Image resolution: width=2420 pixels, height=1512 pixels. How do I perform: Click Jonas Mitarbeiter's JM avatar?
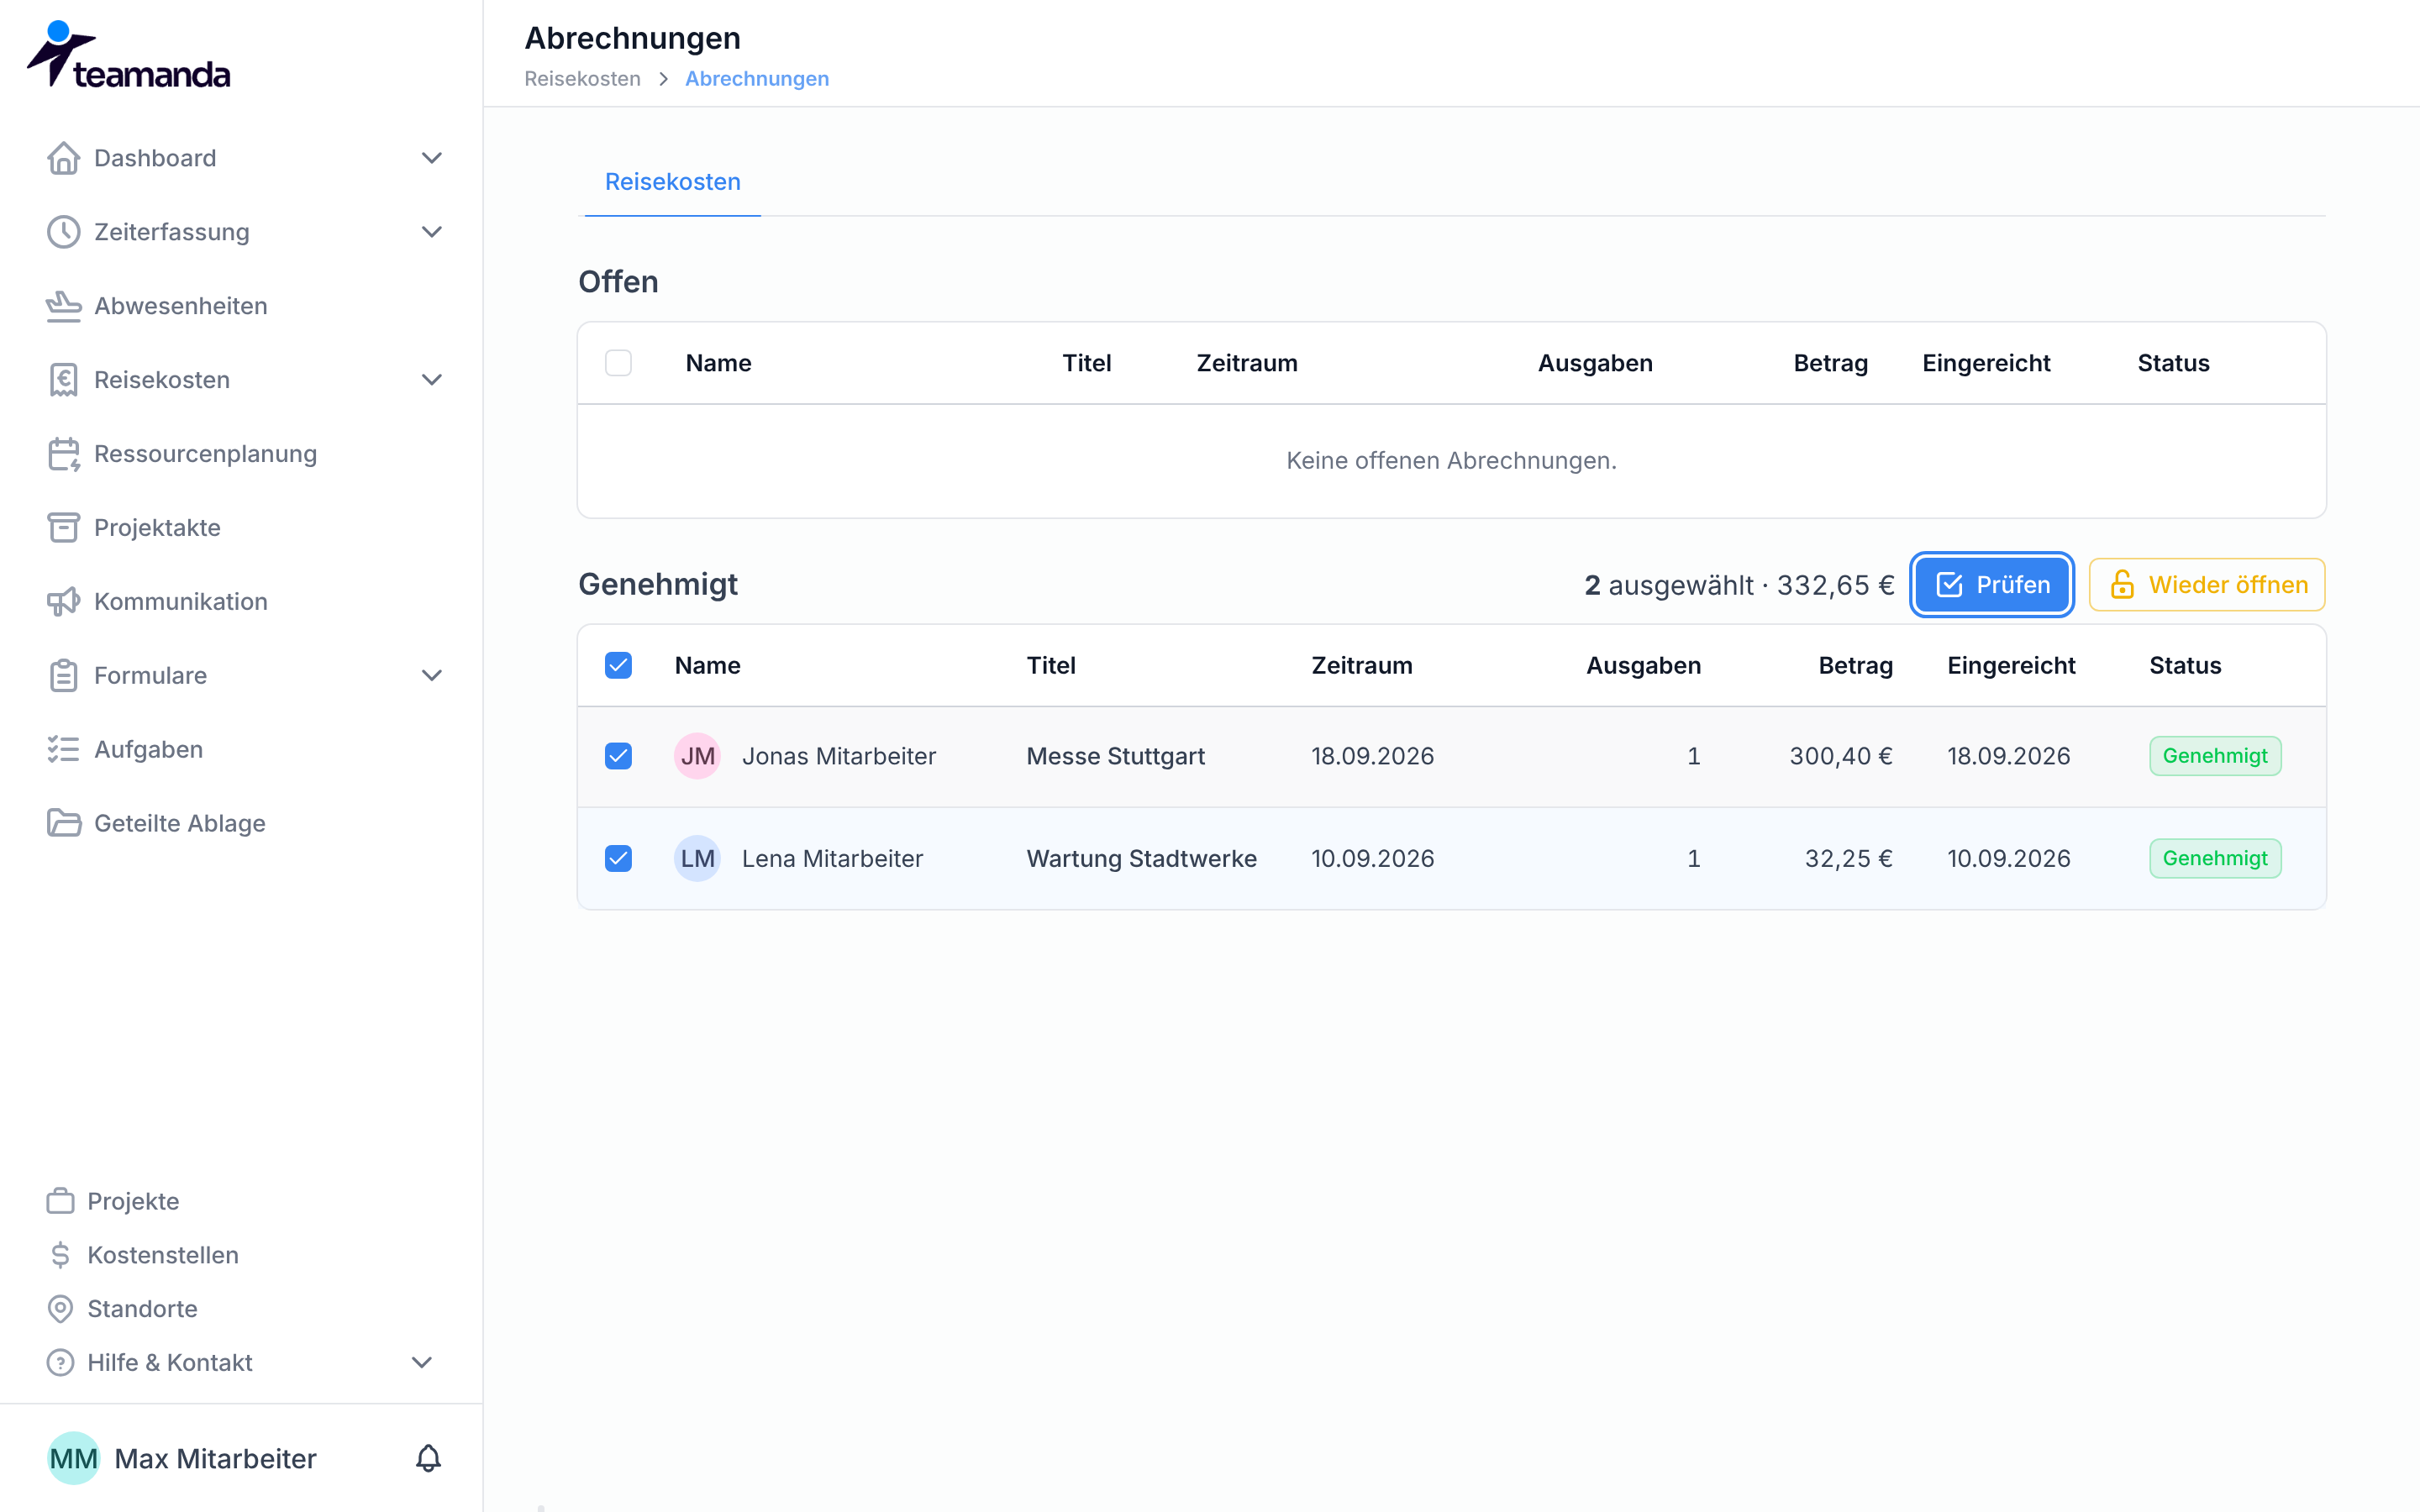pyautogui.click(x=697, y=756)
